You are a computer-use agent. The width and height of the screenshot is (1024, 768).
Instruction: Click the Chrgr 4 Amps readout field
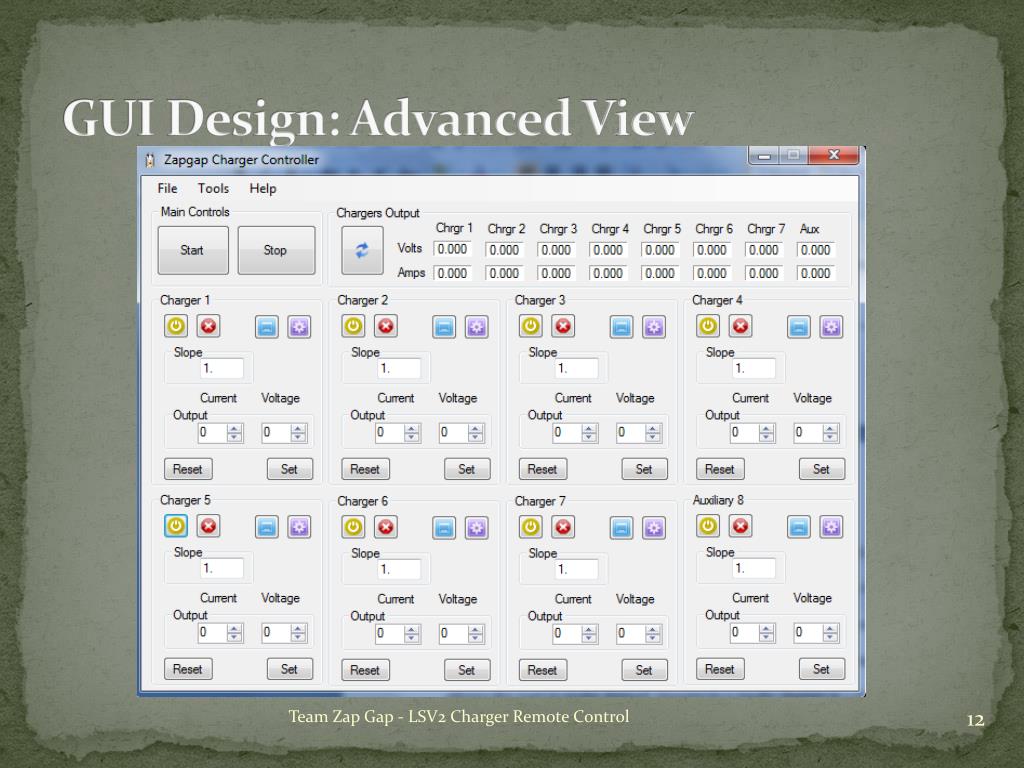tap(608, 273)
